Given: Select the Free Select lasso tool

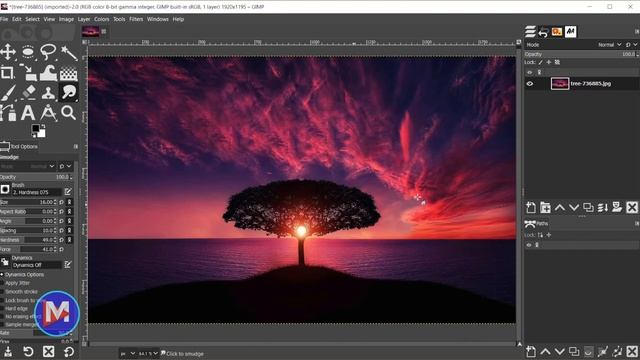Looking at the screenshot, I should tap(48, 52).
